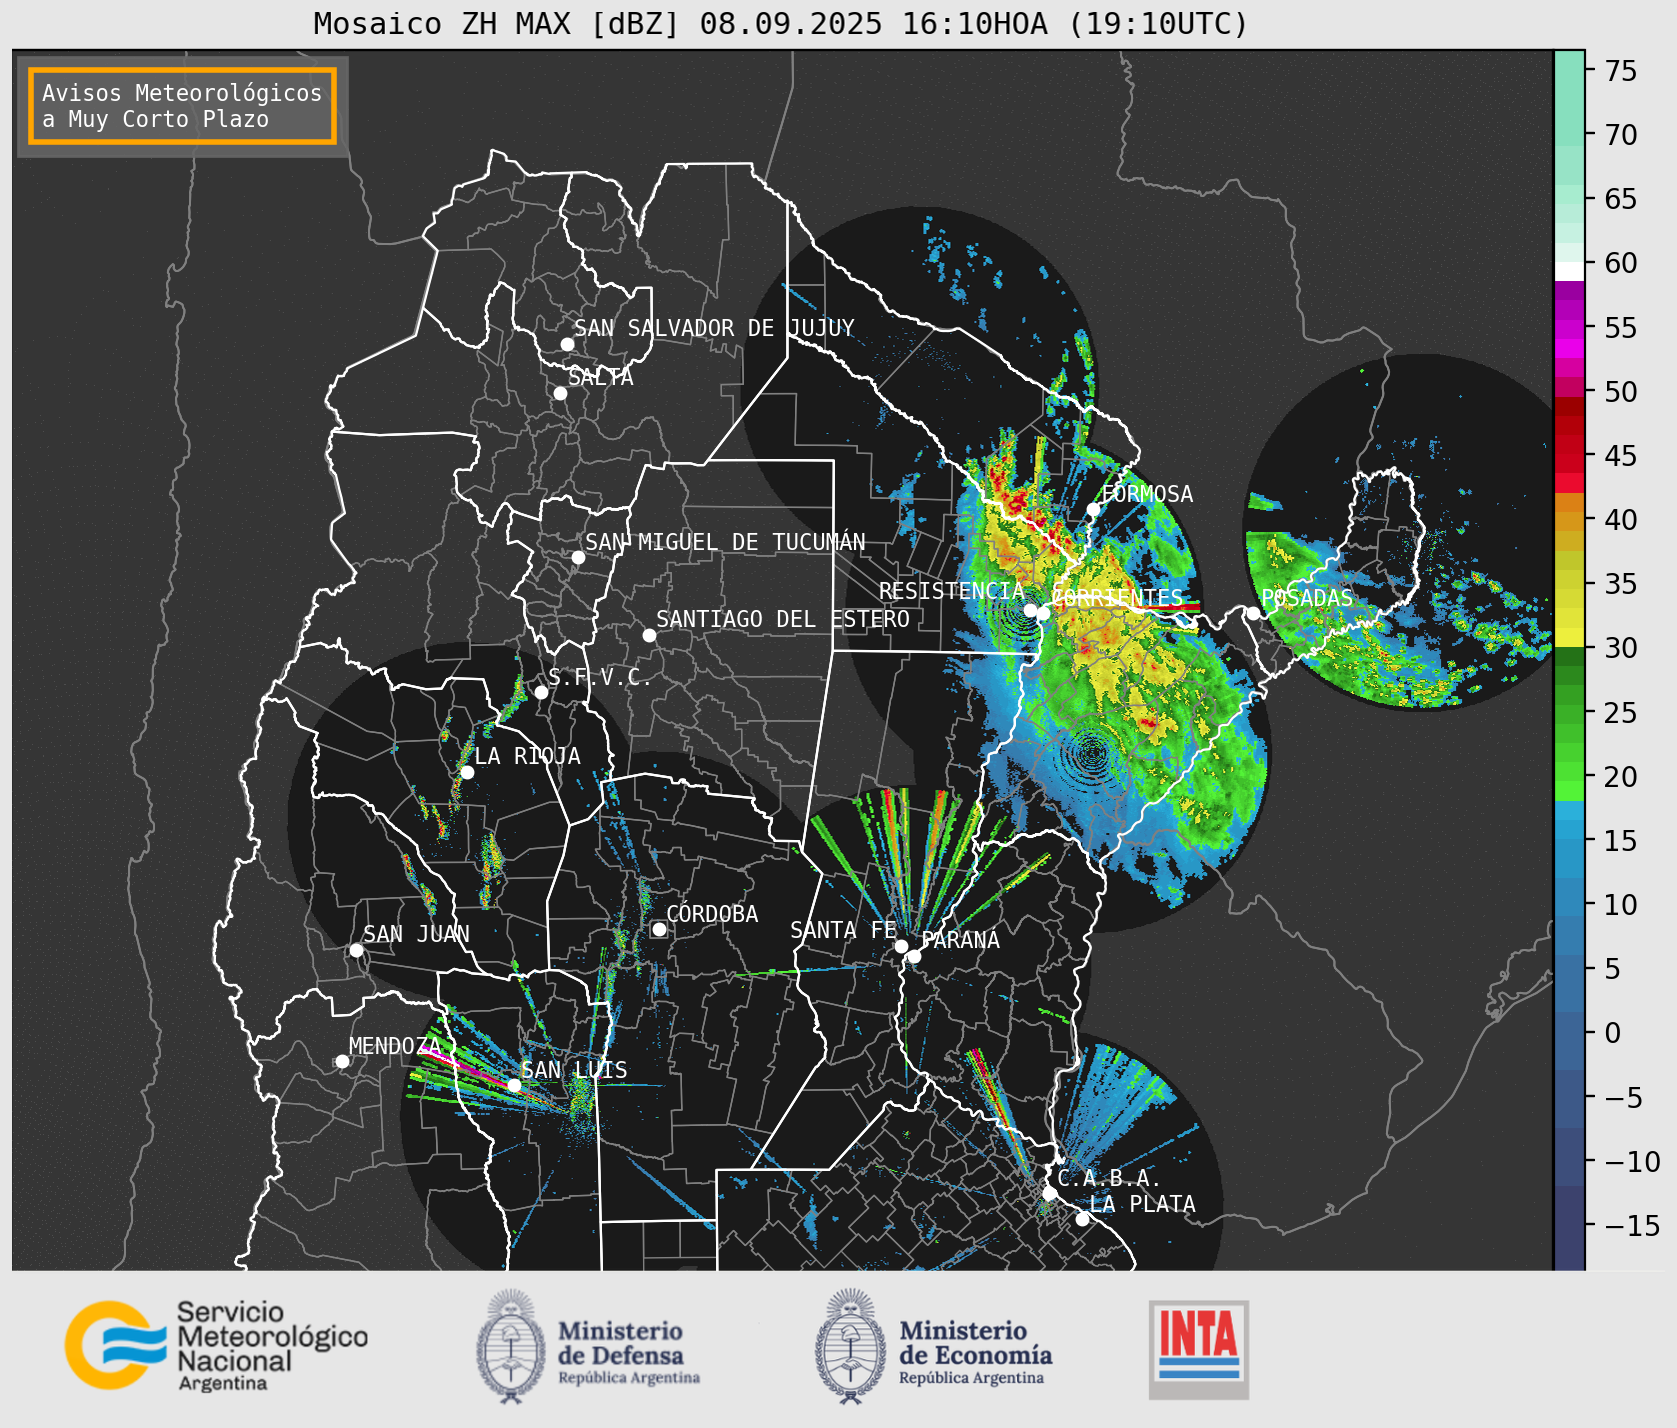Click the Ministerio de Defensa emblem

511,1346
